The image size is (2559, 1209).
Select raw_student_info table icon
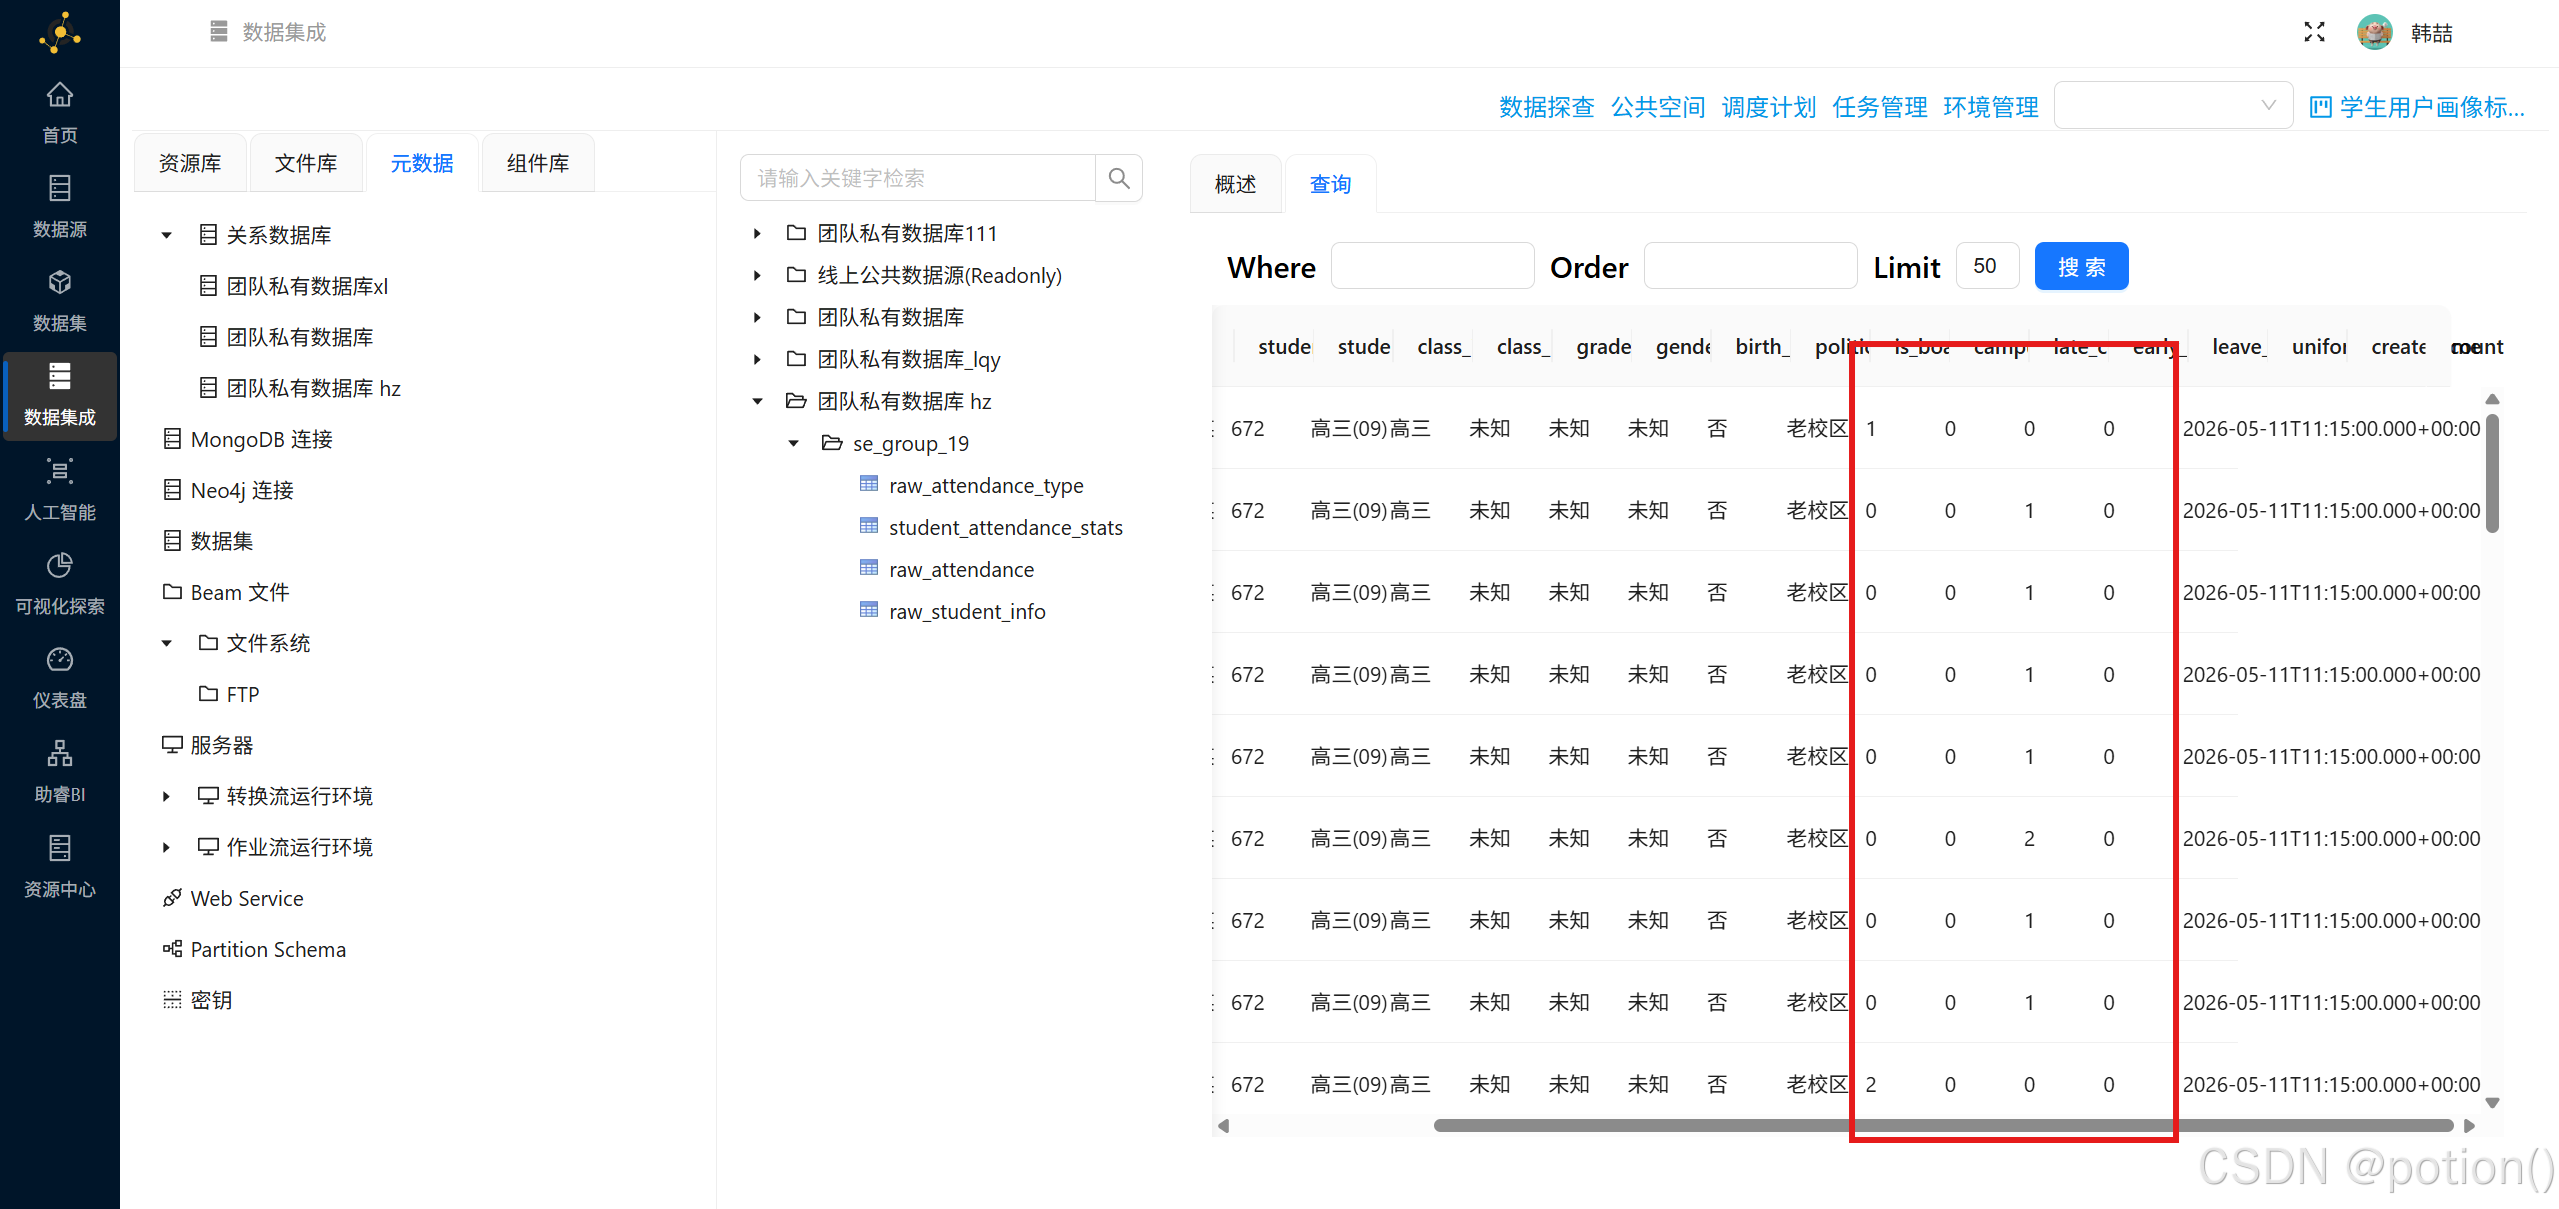(869, 610)
